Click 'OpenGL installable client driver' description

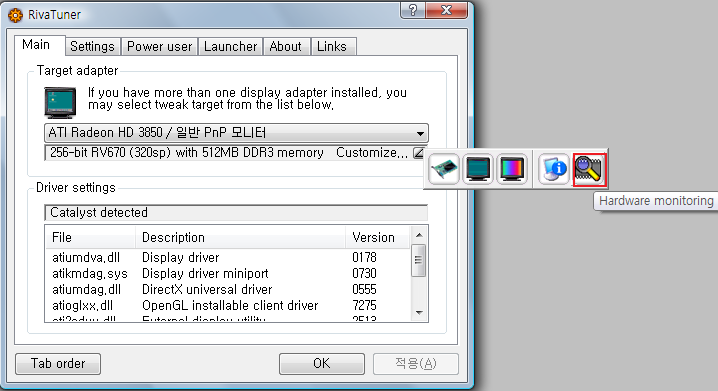pos(230,306)
